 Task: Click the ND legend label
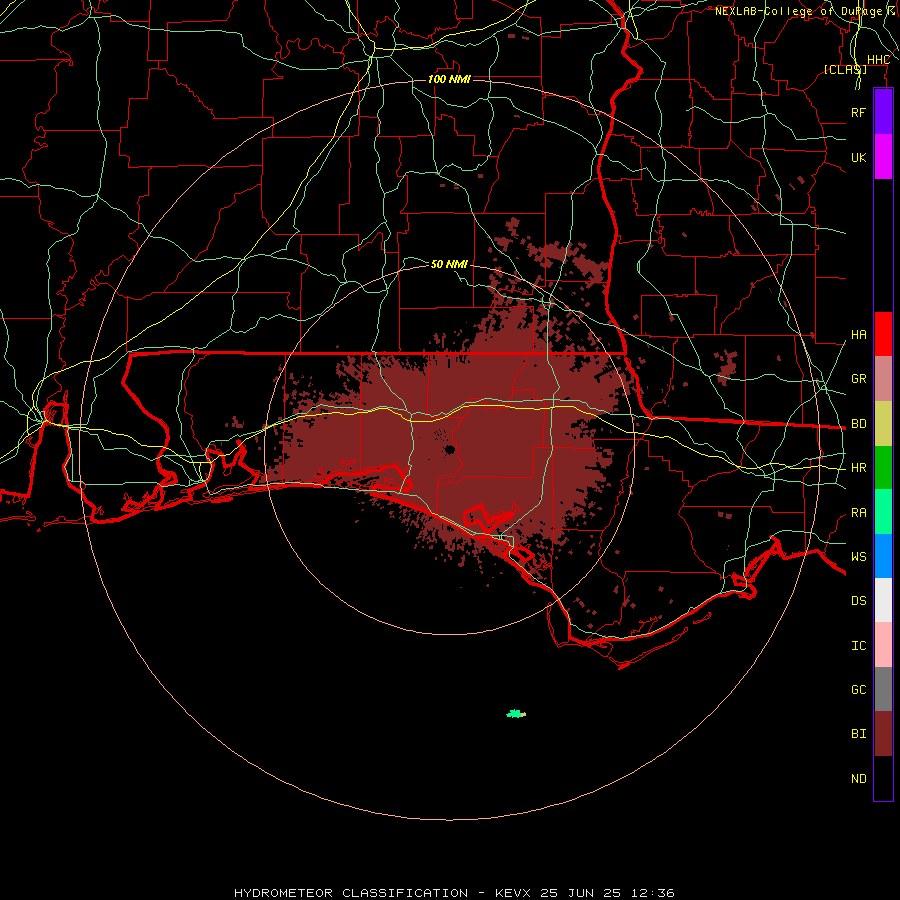858,779
